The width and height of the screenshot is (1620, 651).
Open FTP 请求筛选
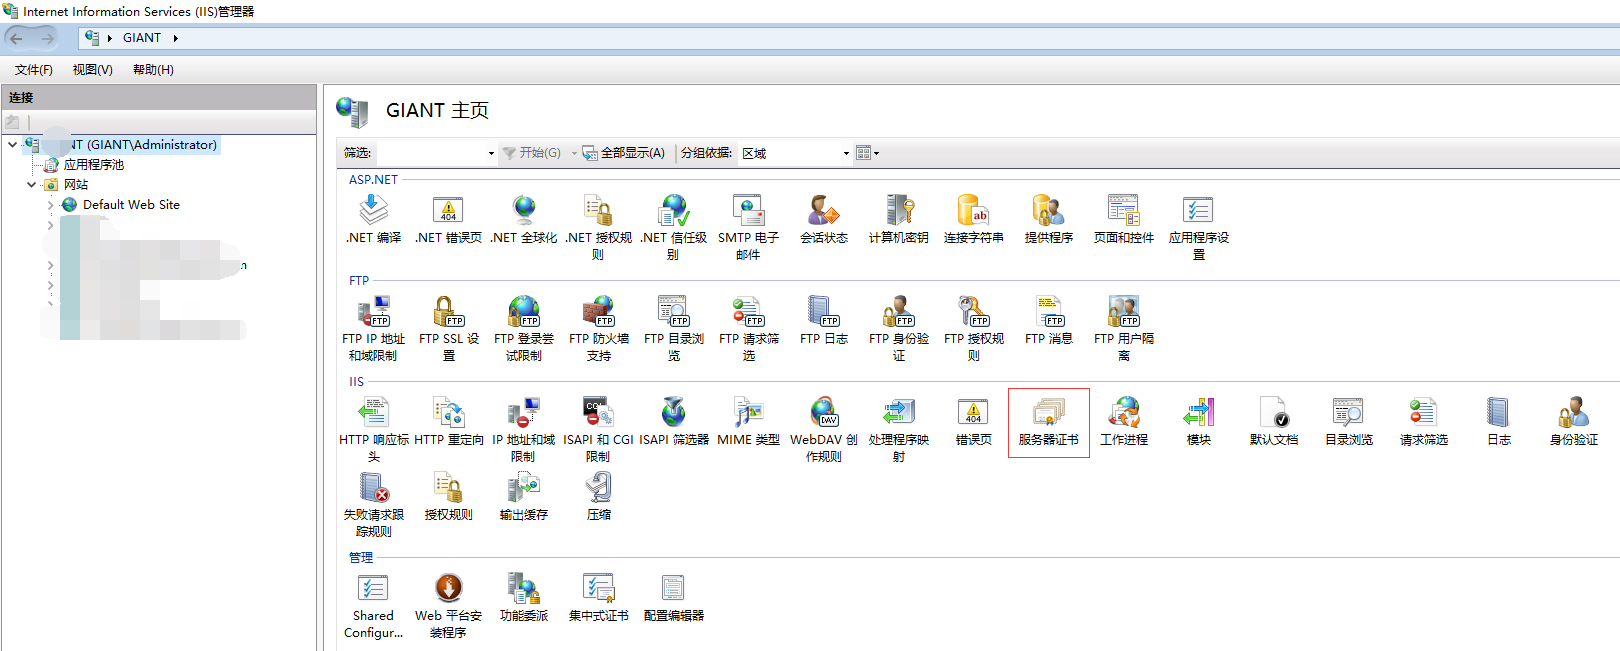click(x=748, y=328)
